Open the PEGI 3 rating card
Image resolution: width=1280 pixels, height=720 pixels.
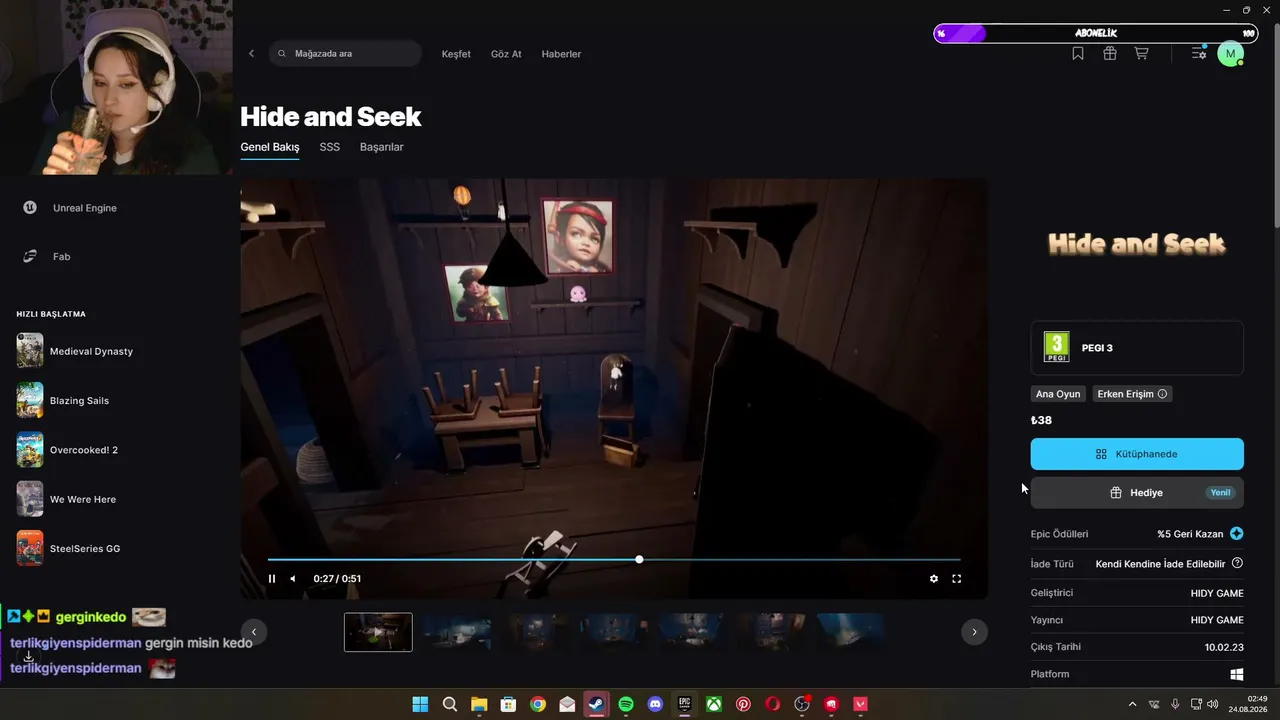point(1137,348)
